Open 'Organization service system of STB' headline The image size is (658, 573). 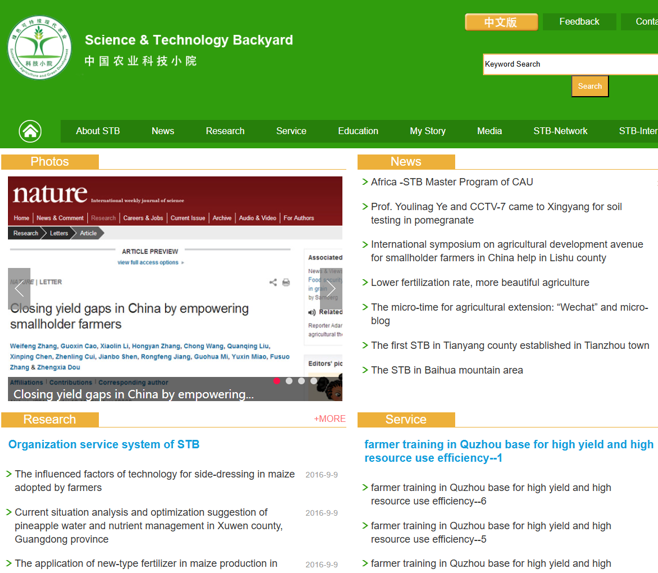click(104, 445)
